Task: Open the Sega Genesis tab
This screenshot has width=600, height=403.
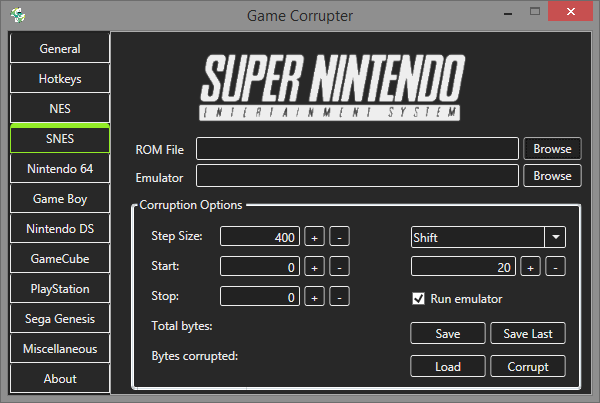Action: (60, 318)
